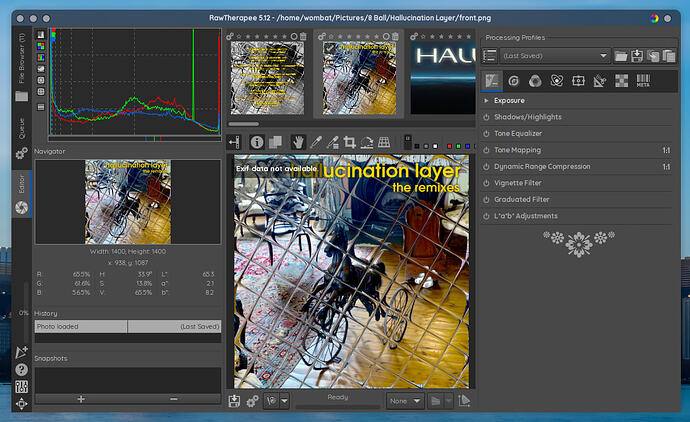The height and width of the screenshot is (422, 690).
Task: Select the histogram scope type button
Action: click(x=40, y=34)
